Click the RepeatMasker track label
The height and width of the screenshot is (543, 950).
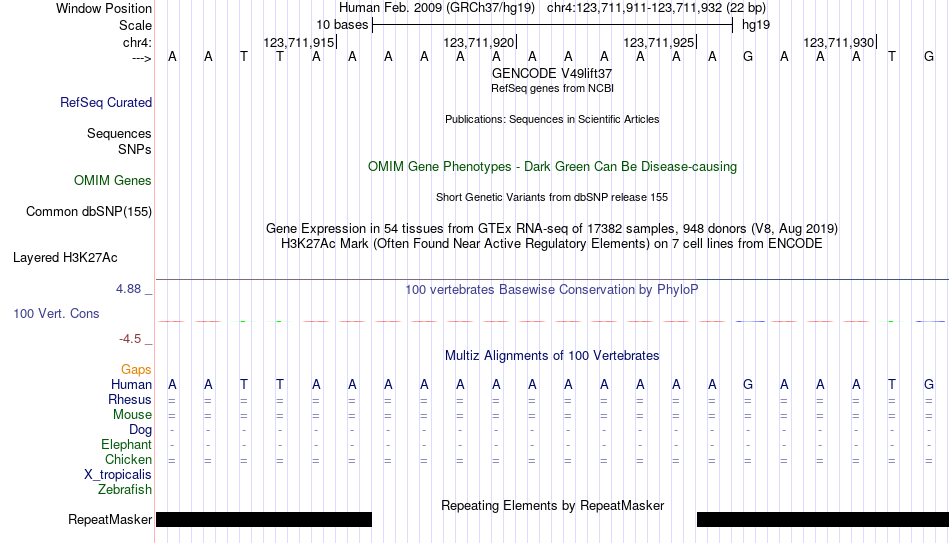coord(110,519)
